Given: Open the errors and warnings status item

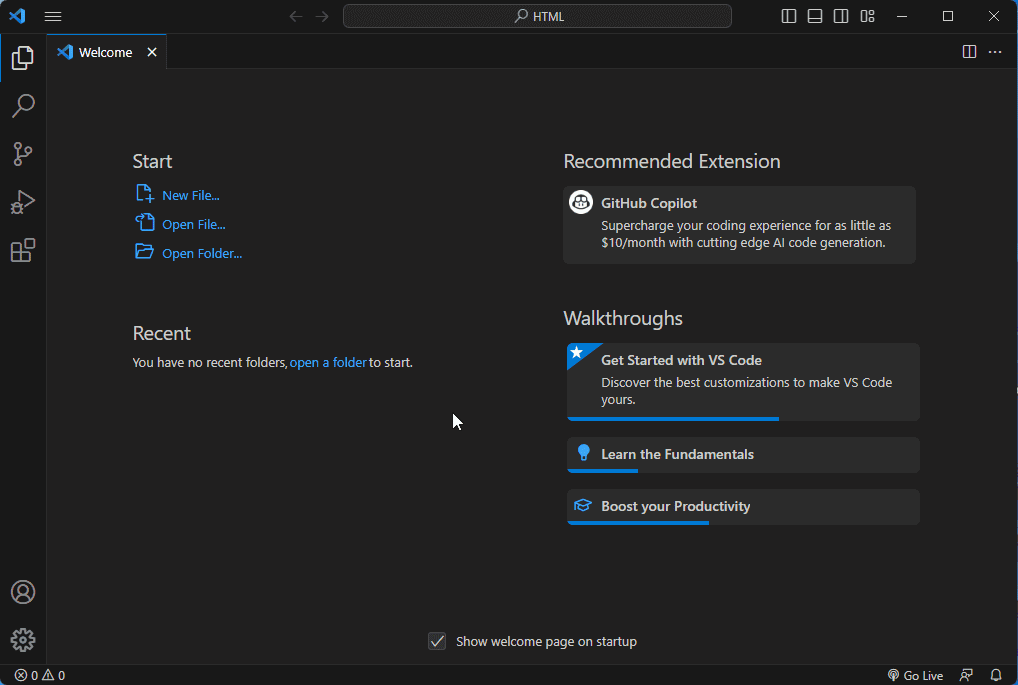Looking at the screenshot, I should pyautogui.click(x=40, y=675).
